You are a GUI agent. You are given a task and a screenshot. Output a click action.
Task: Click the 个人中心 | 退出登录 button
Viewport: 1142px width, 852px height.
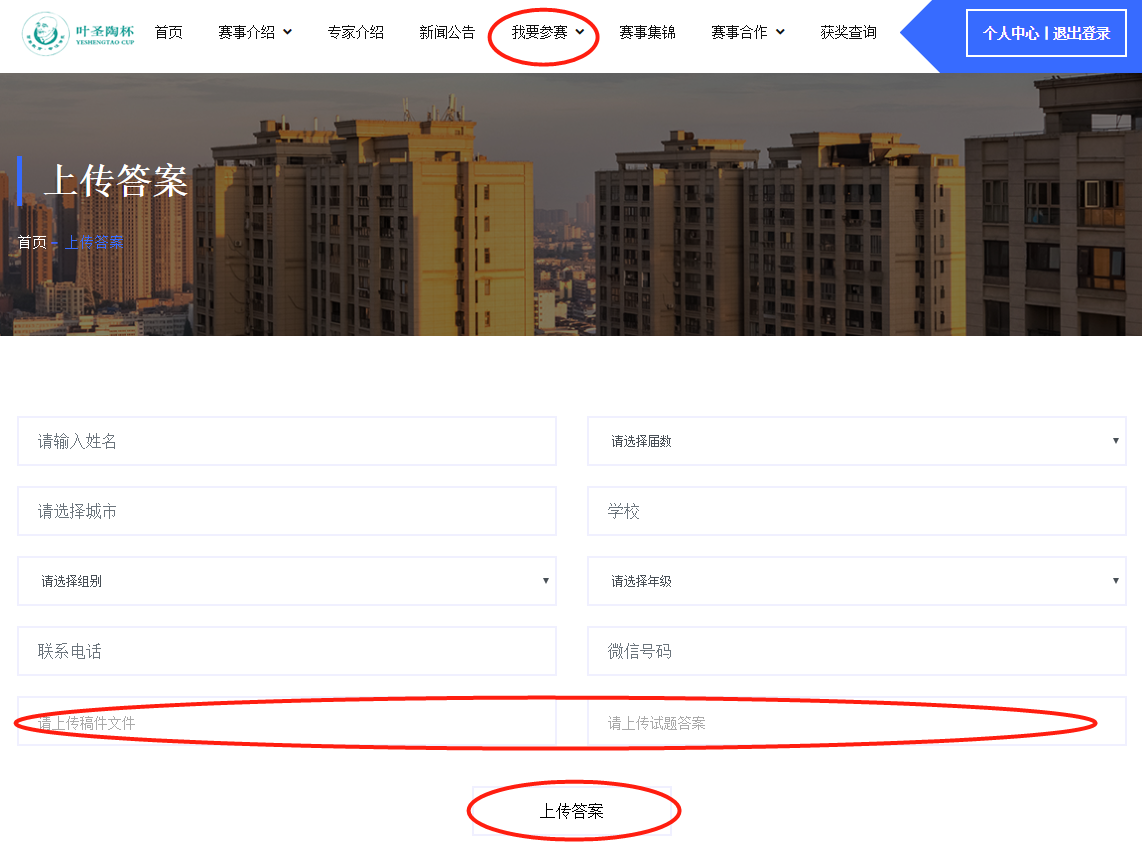click(x=1046, y=33)
